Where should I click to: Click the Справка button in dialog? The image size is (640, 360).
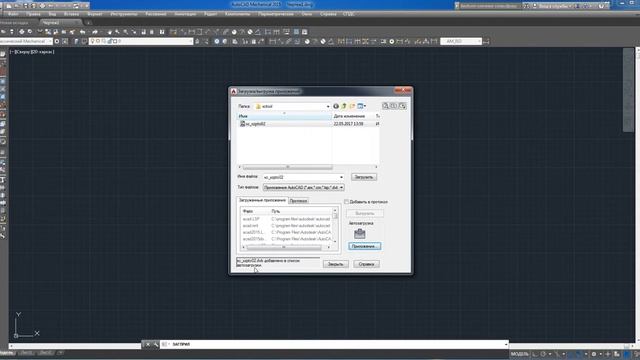366,264
